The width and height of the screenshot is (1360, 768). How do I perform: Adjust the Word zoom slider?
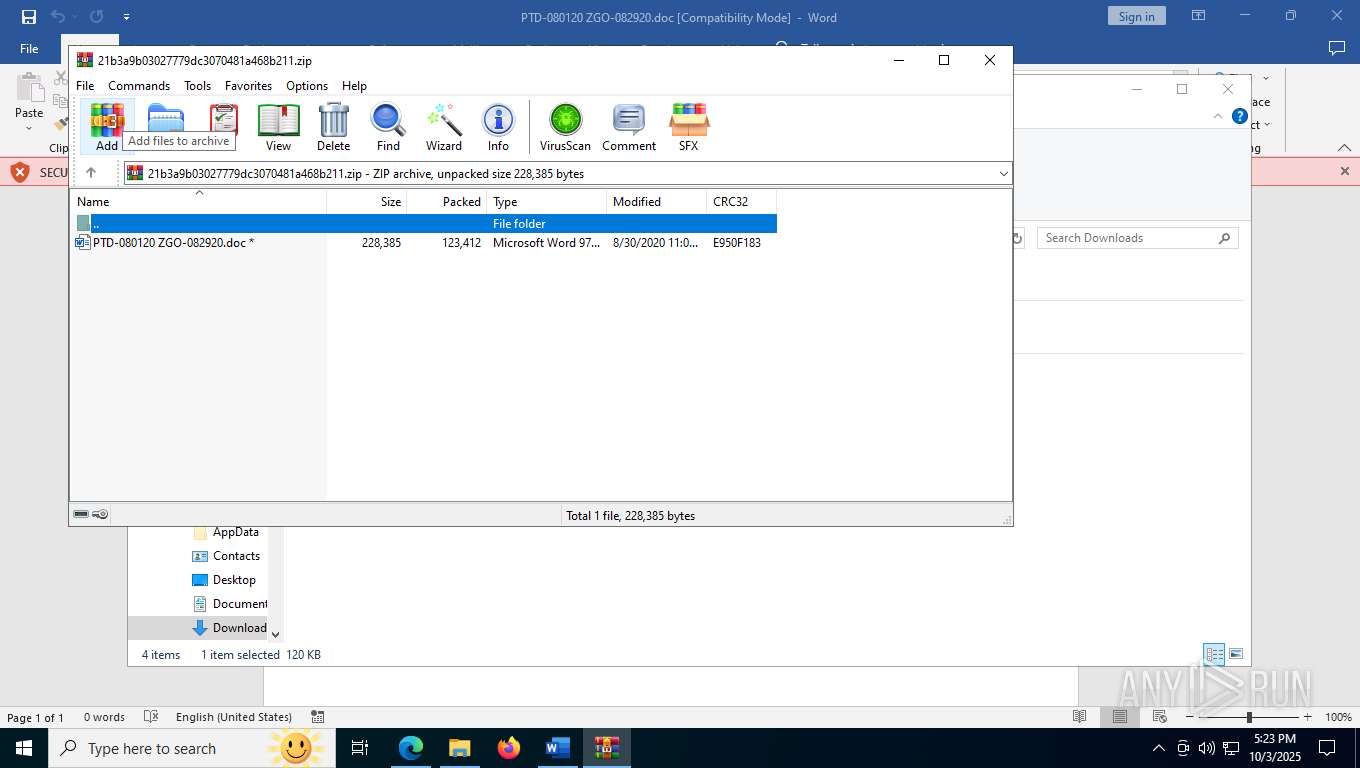(x=1248, y=717)
